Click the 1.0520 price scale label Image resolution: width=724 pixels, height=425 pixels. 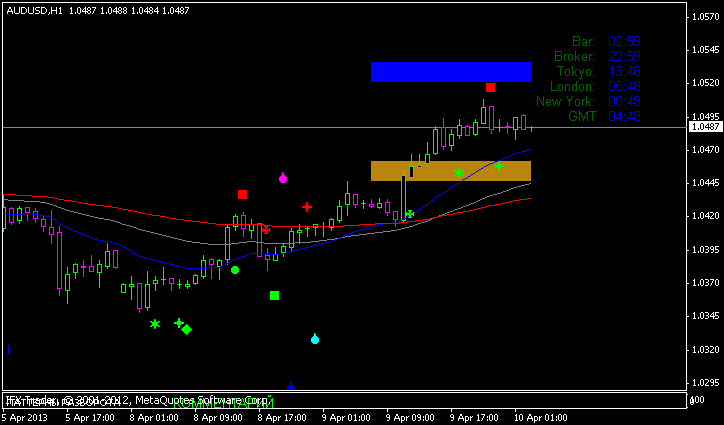pyautogui.click(x=705, y=83)
